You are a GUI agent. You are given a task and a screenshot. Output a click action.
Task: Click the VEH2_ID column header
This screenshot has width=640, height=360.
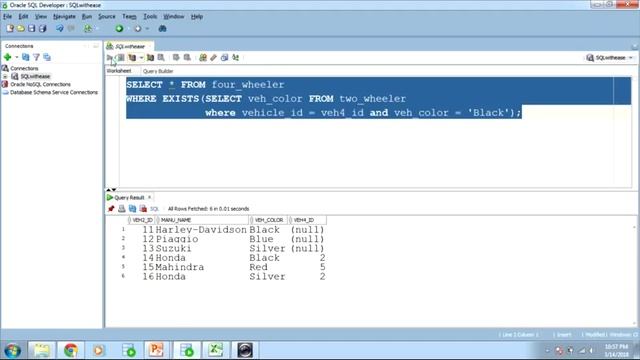[142, 220]
